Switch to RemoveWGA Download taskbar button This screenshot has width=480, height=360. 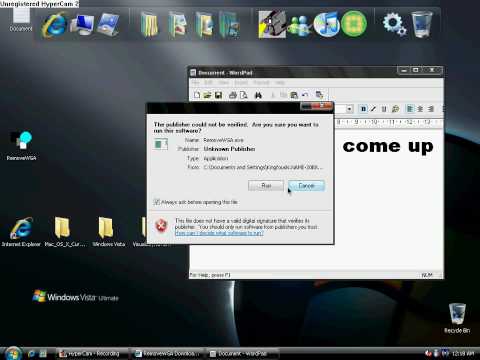168,354
